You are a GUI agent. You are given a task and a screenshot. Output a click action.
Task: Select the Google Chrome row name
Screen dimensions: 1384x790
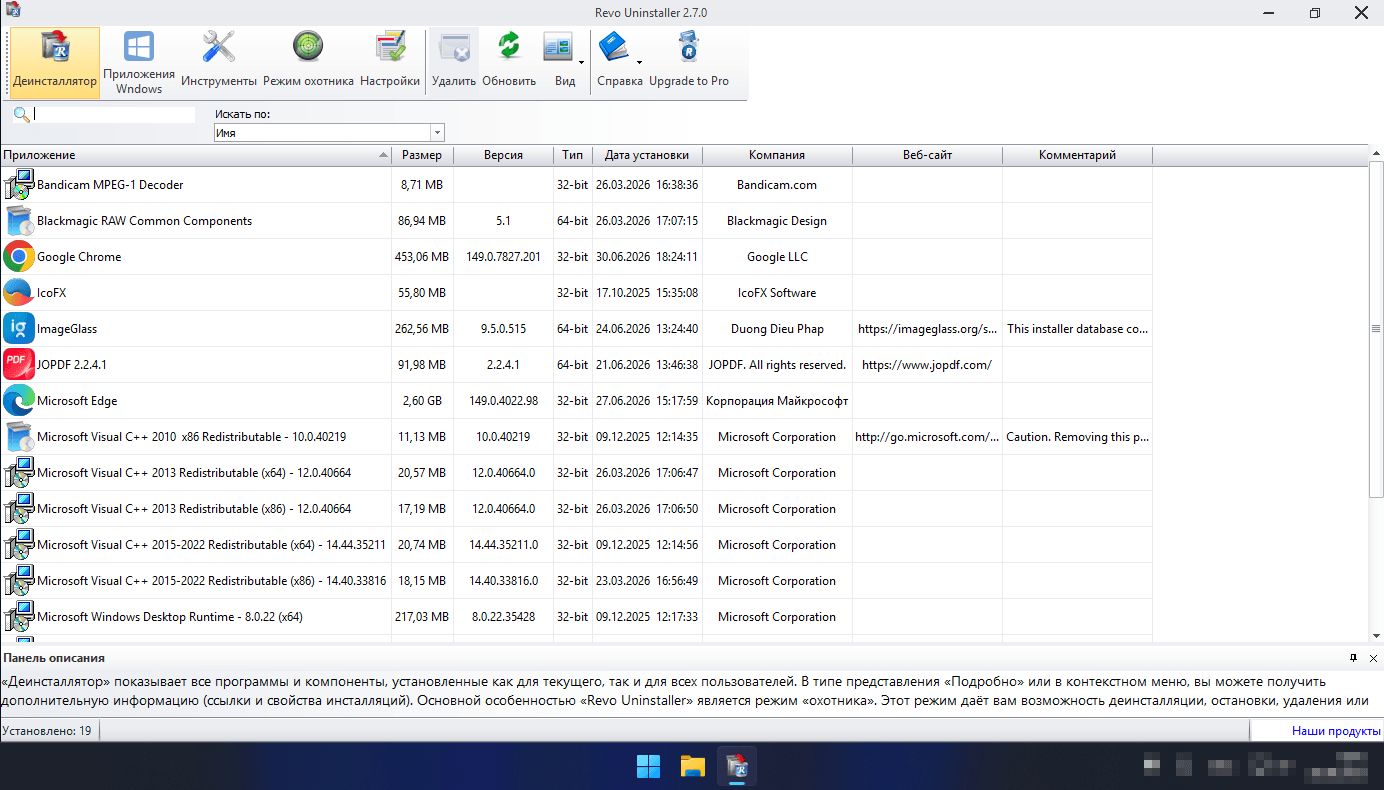point(79,257)
